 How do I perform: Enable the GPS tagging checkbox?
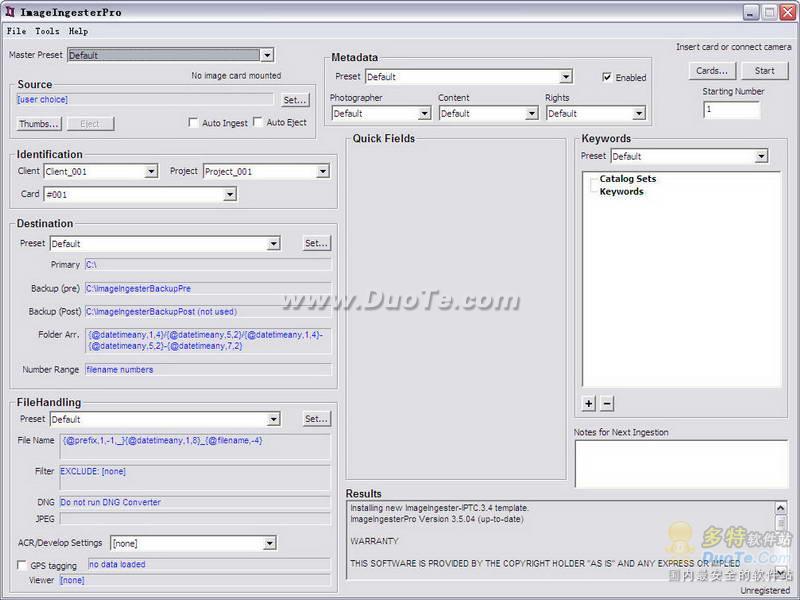(22, 565)
